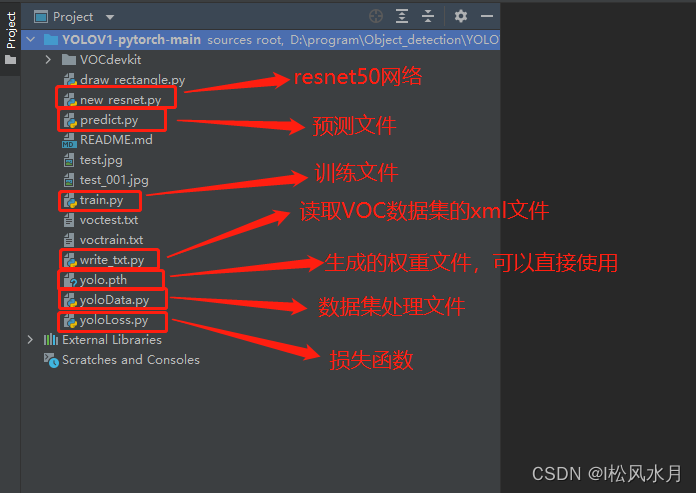
Task: Click the folder icon below Project sidebar tab
Action: tap(11, 60)
